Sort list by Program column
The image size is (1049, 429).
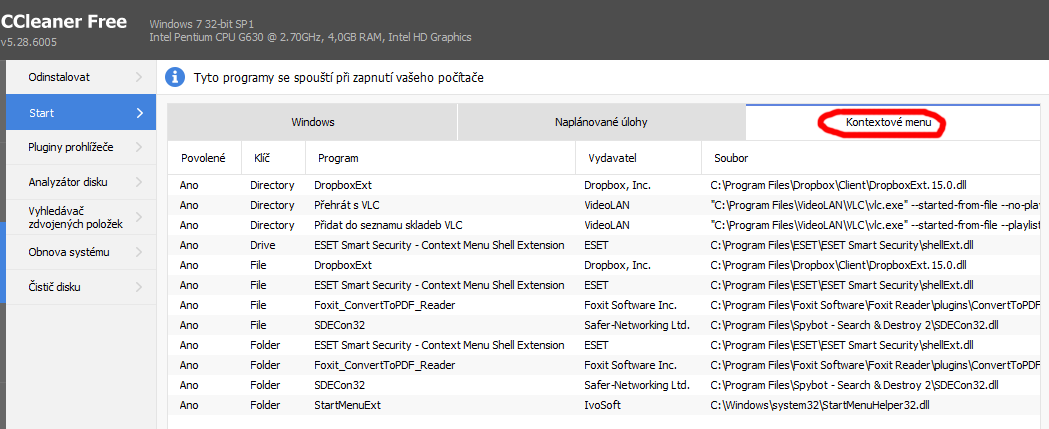click(338, 158)
